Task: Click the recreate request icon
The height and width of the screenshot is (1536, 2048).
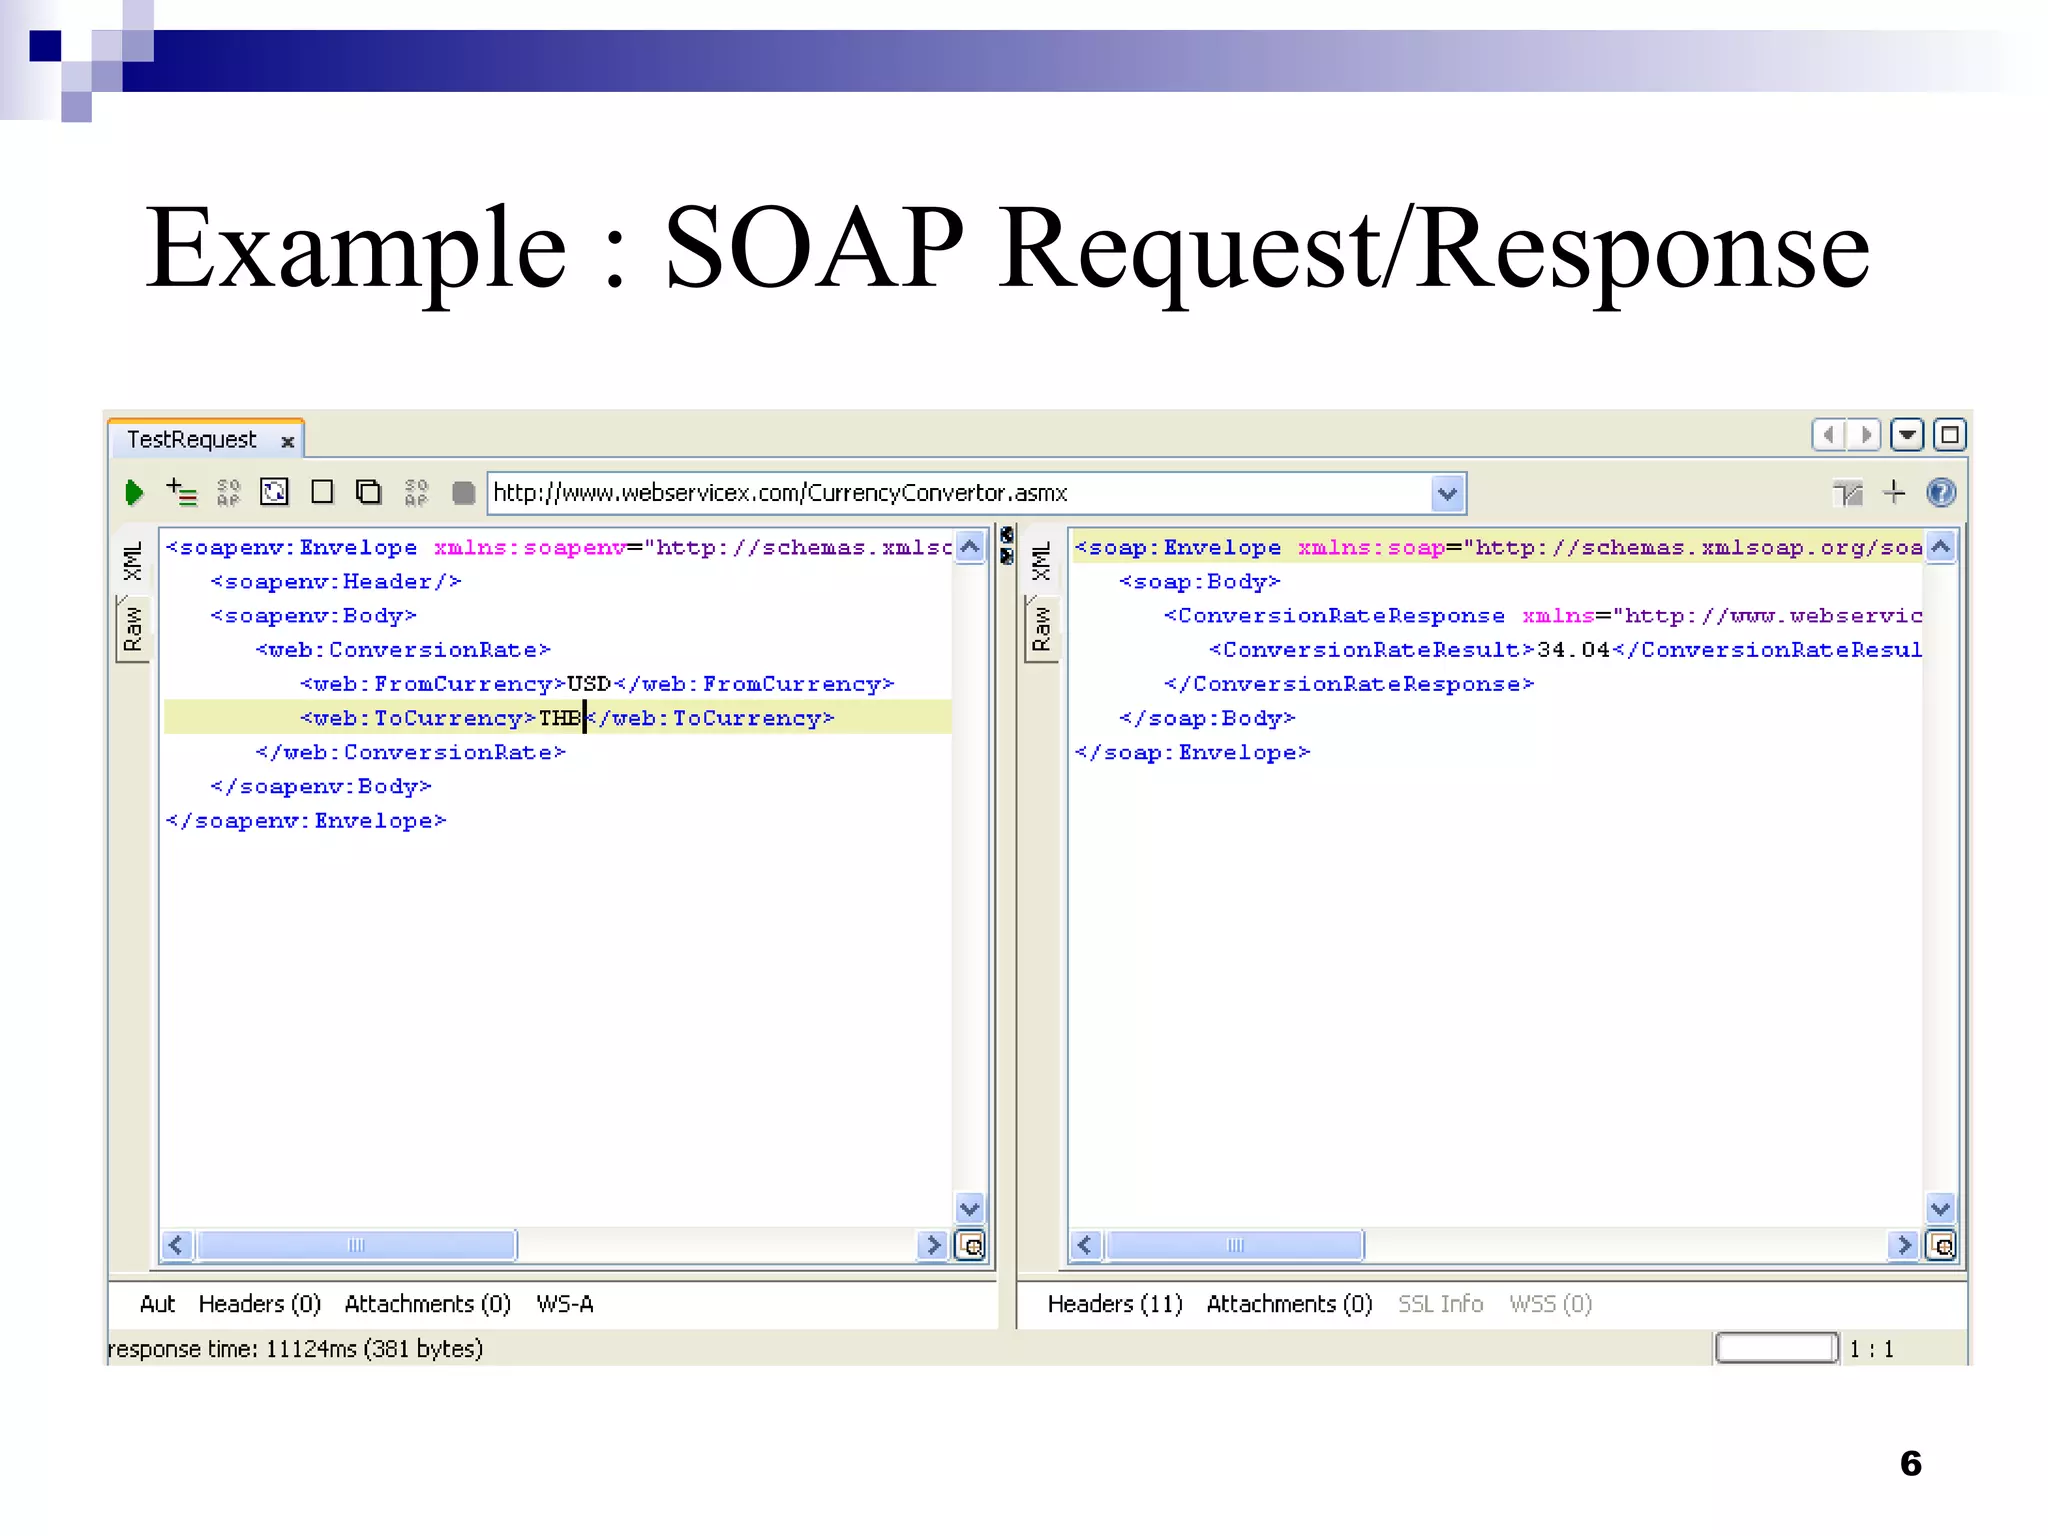Action: click(x=274, y=492)
